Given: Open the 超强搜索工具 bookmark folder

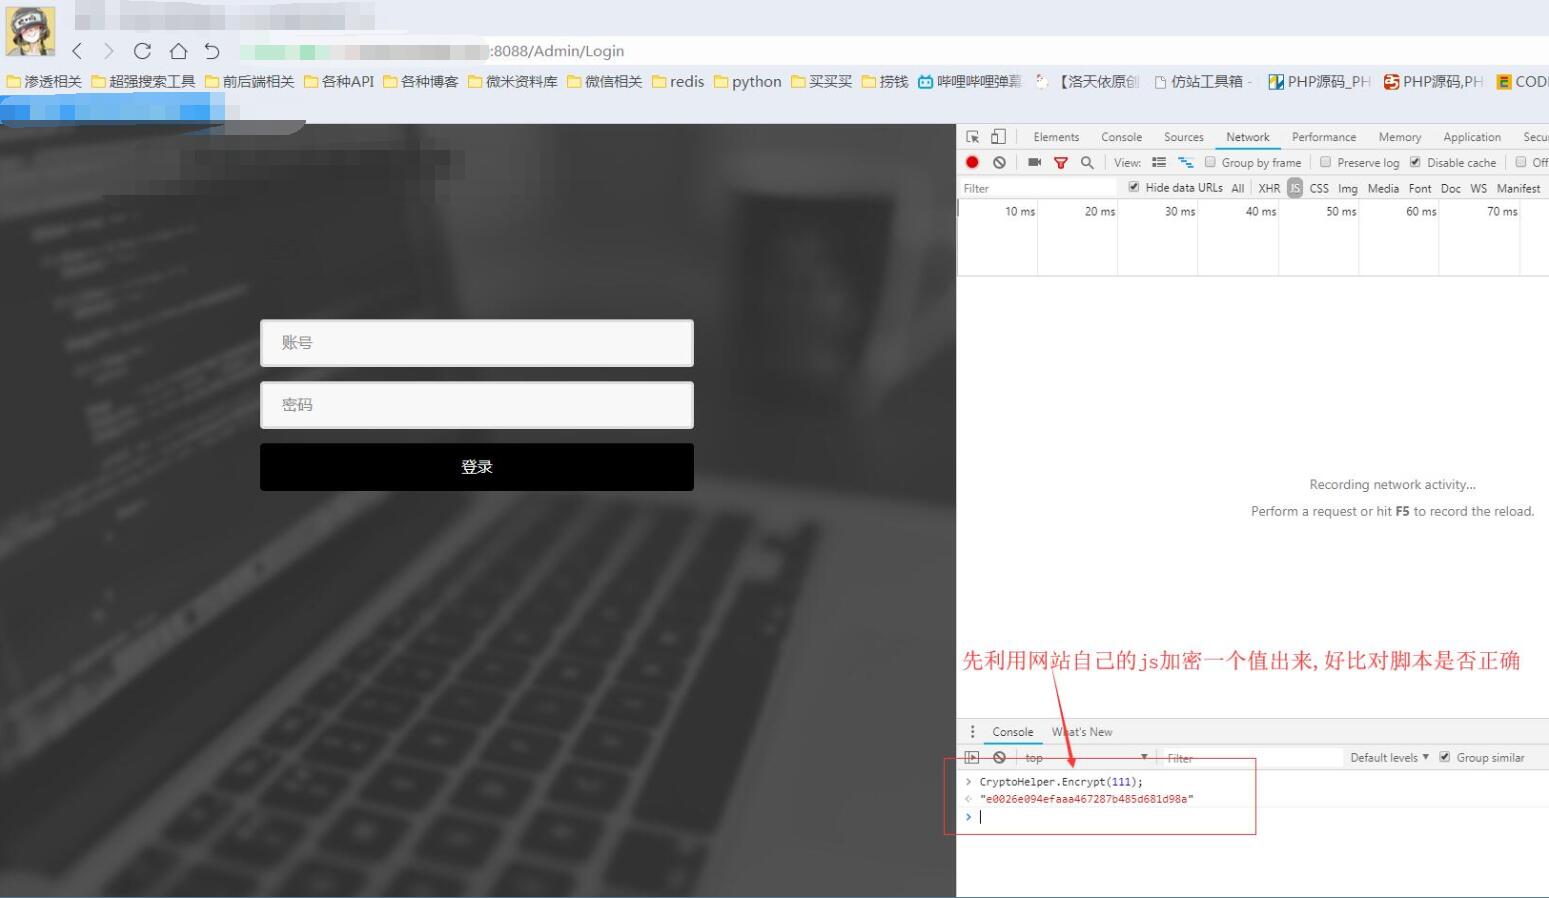Looking at the screenshot, I should point(143,82).
